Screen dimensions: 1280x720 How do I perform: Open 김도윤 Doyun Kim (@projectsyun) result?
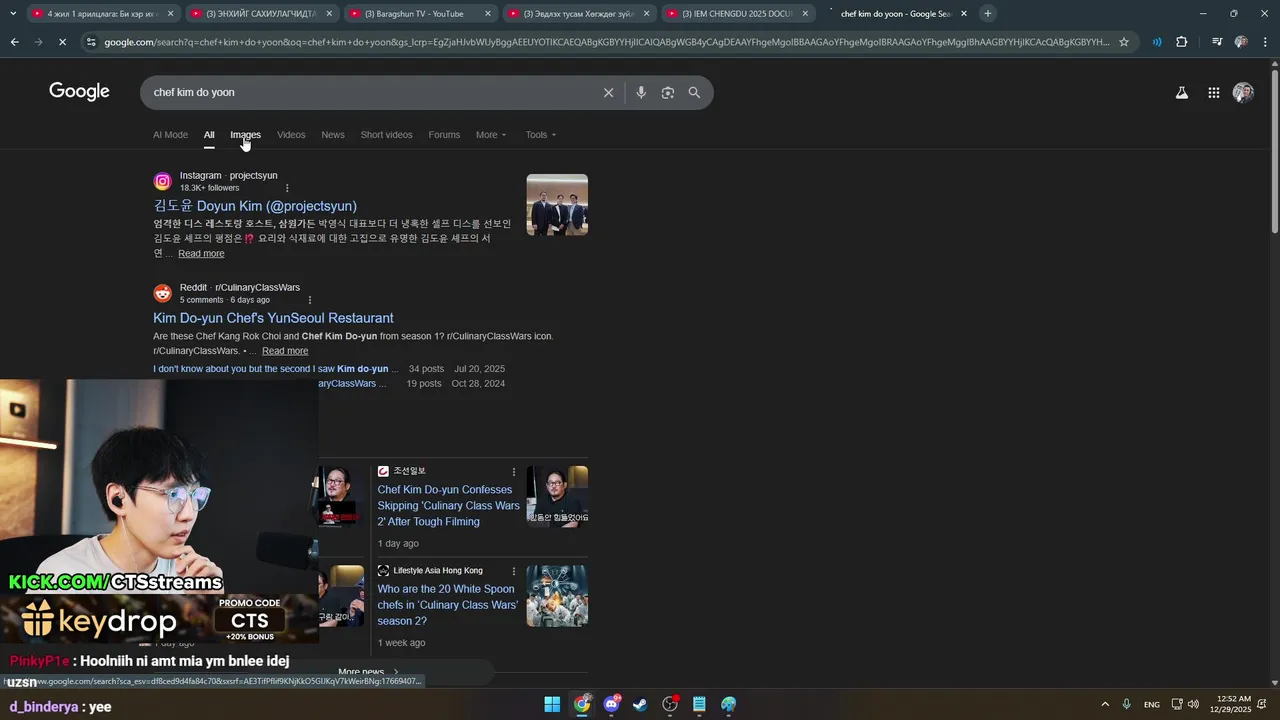point(255,206)
